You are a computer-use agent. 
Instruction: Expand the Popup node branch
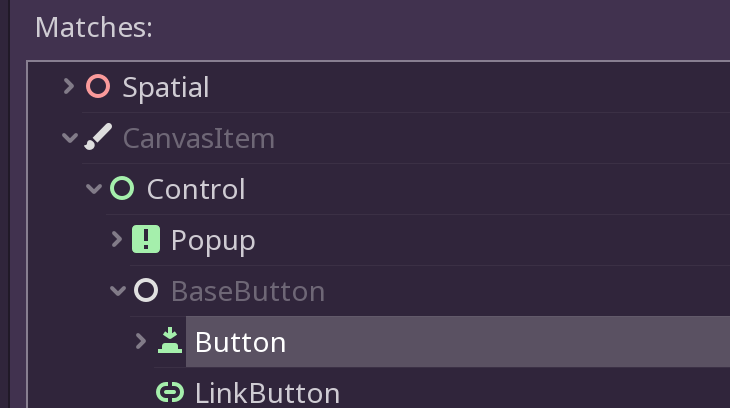(x=117, y=239)
